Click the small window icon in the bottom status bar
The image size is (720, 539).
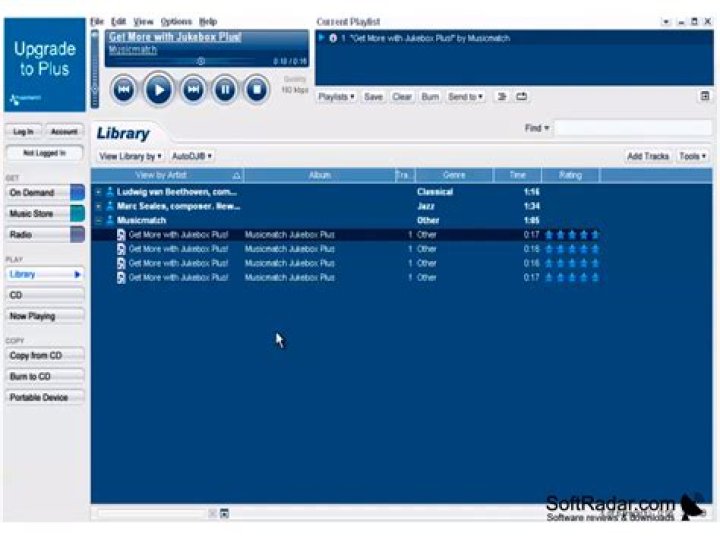(x=224, y=513)
